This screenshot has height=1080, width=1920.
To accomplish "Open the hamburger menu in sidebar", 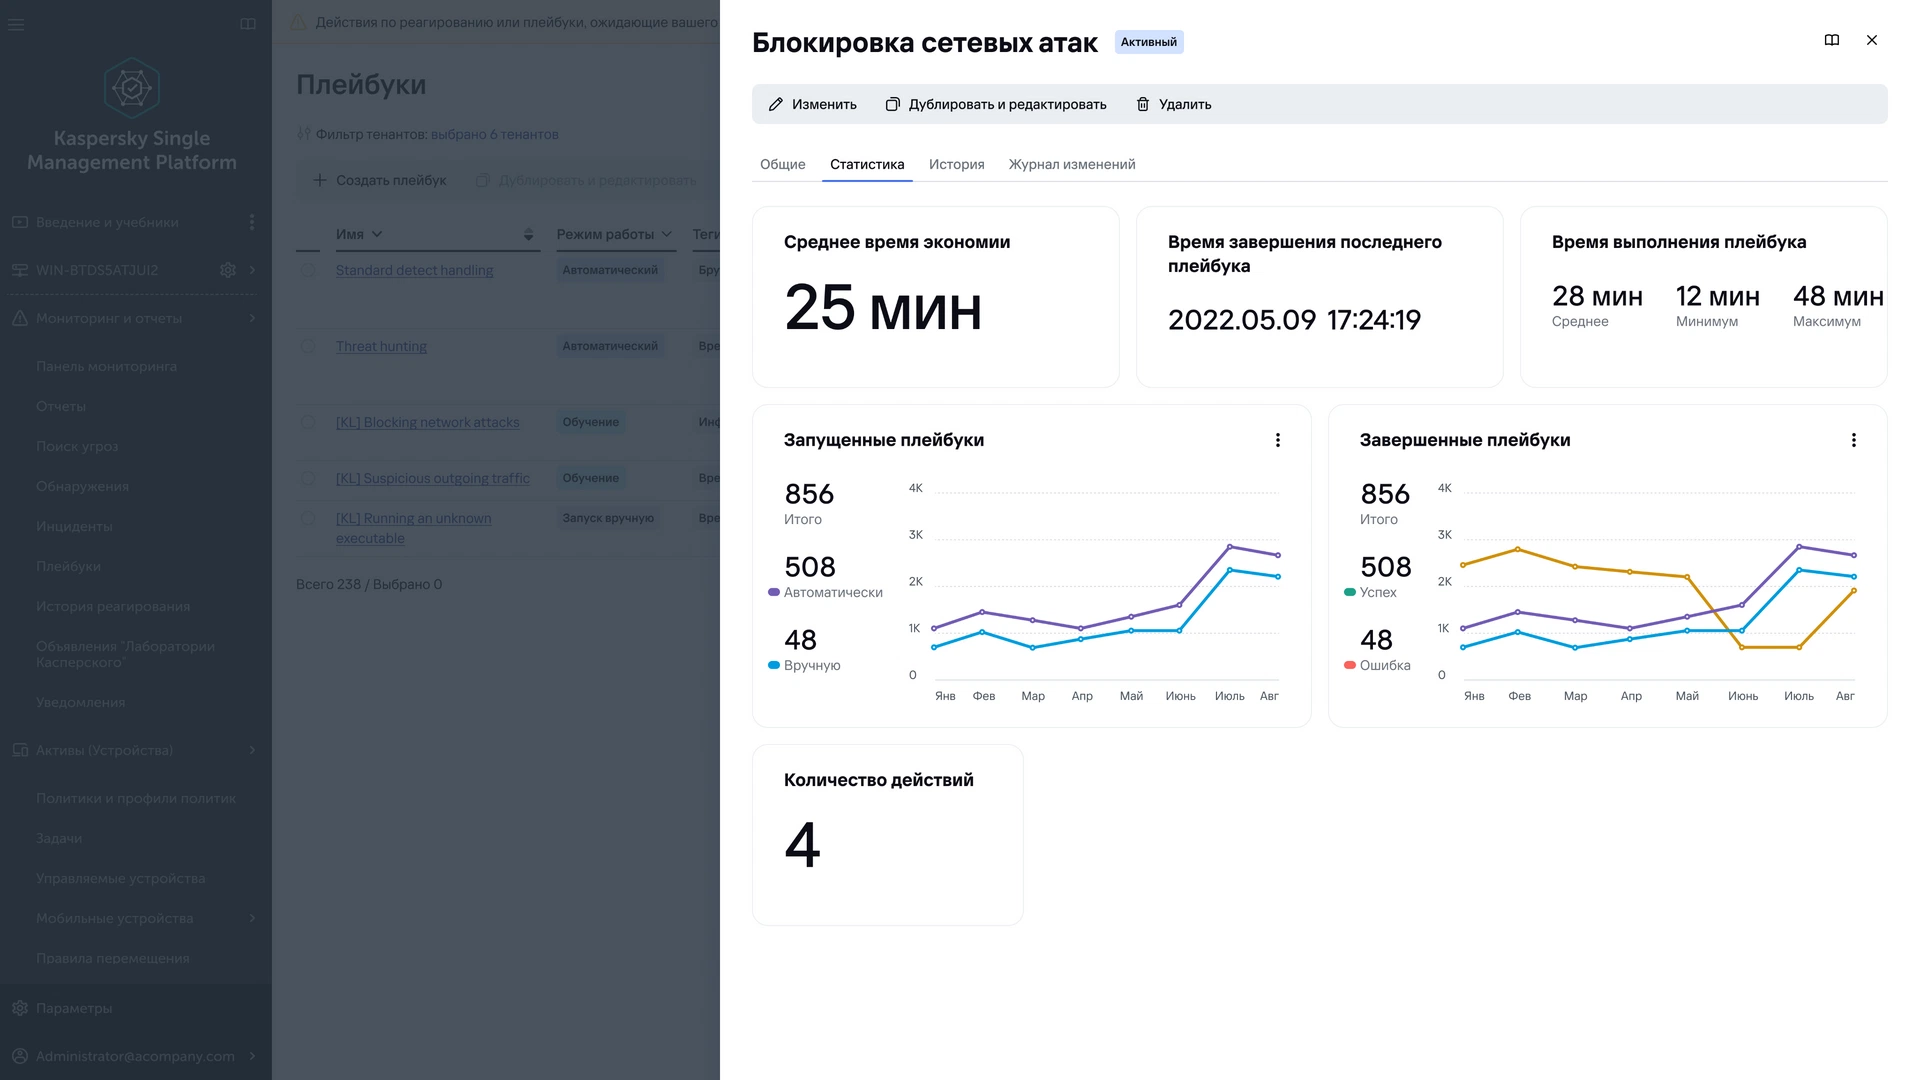I will point(16,24).
